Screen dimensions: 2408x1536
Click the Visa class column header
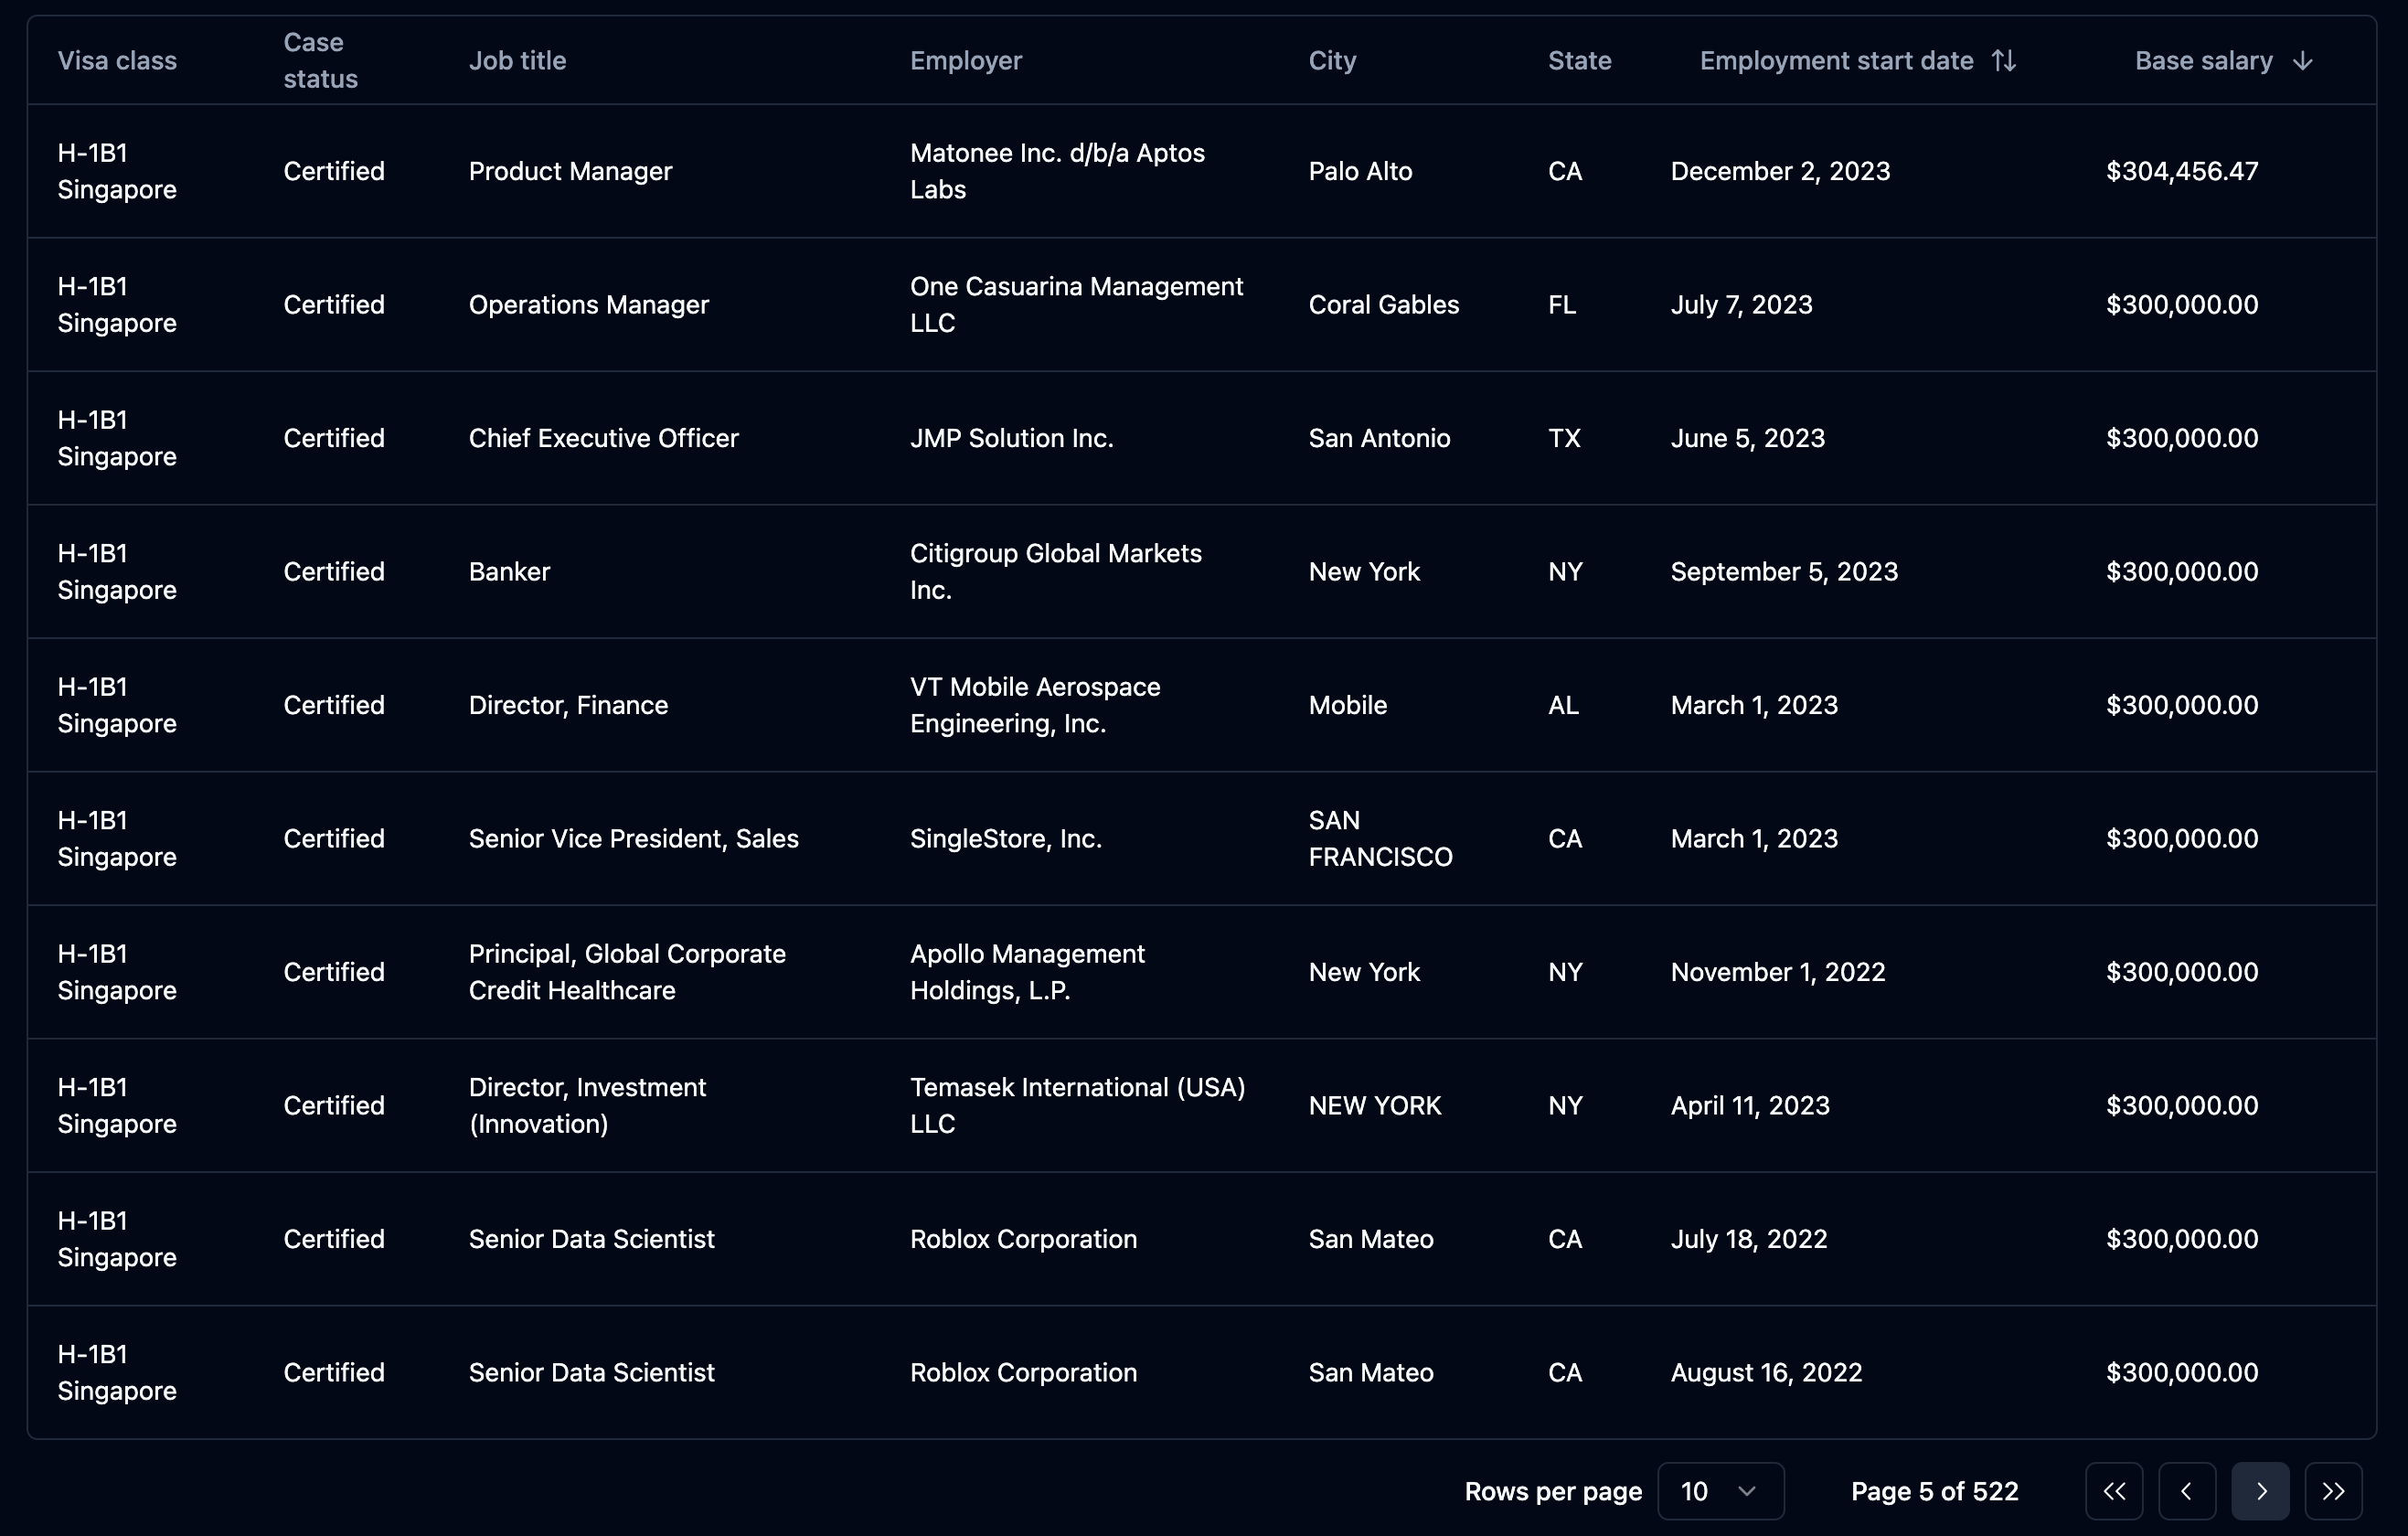click(117, 61)
